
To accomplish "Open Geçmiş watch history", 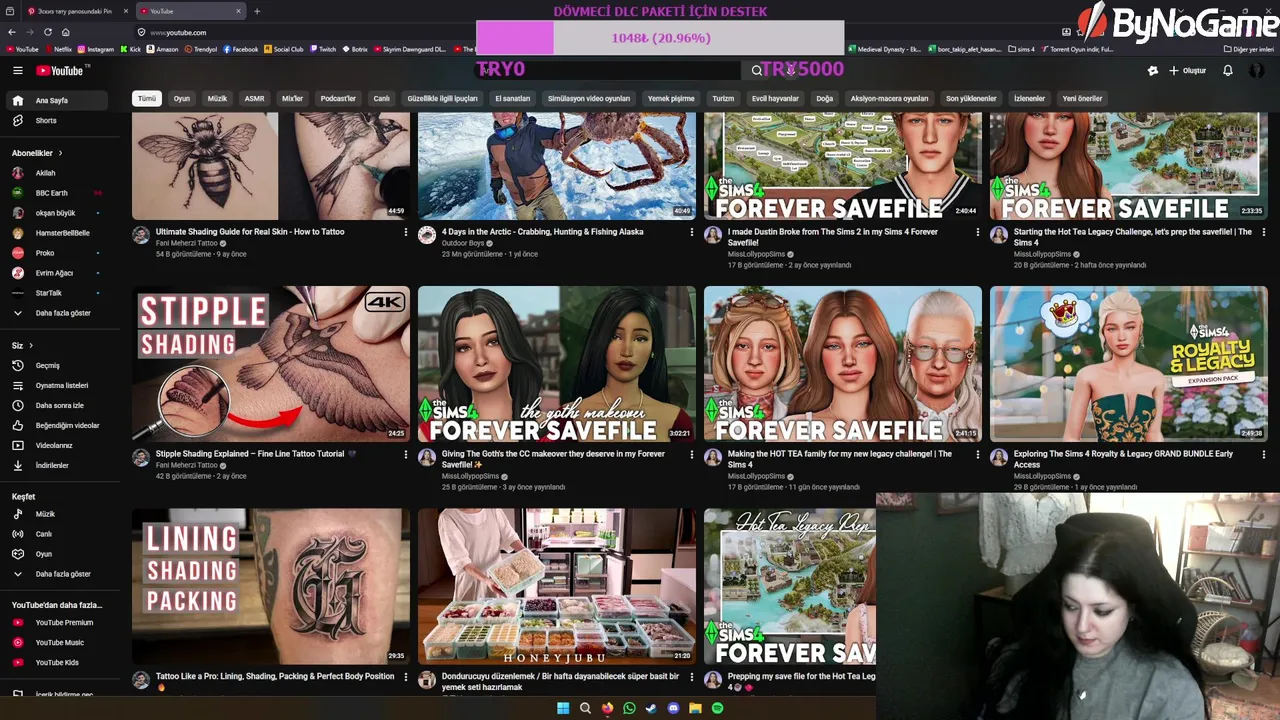I will point(48,366).
